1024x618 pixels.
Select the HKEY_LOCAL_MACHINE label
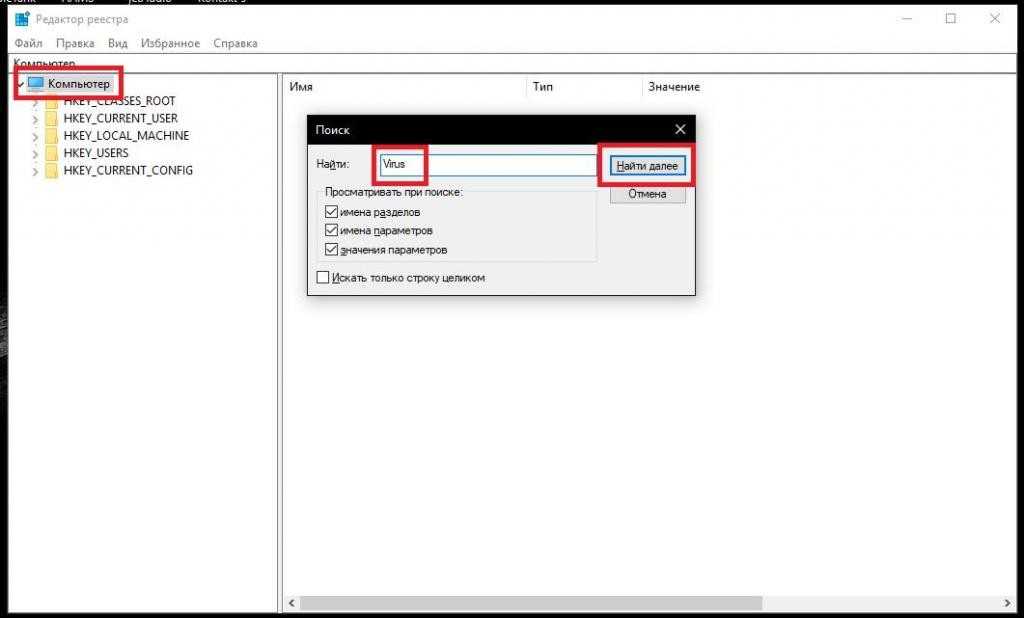(127, 136)
